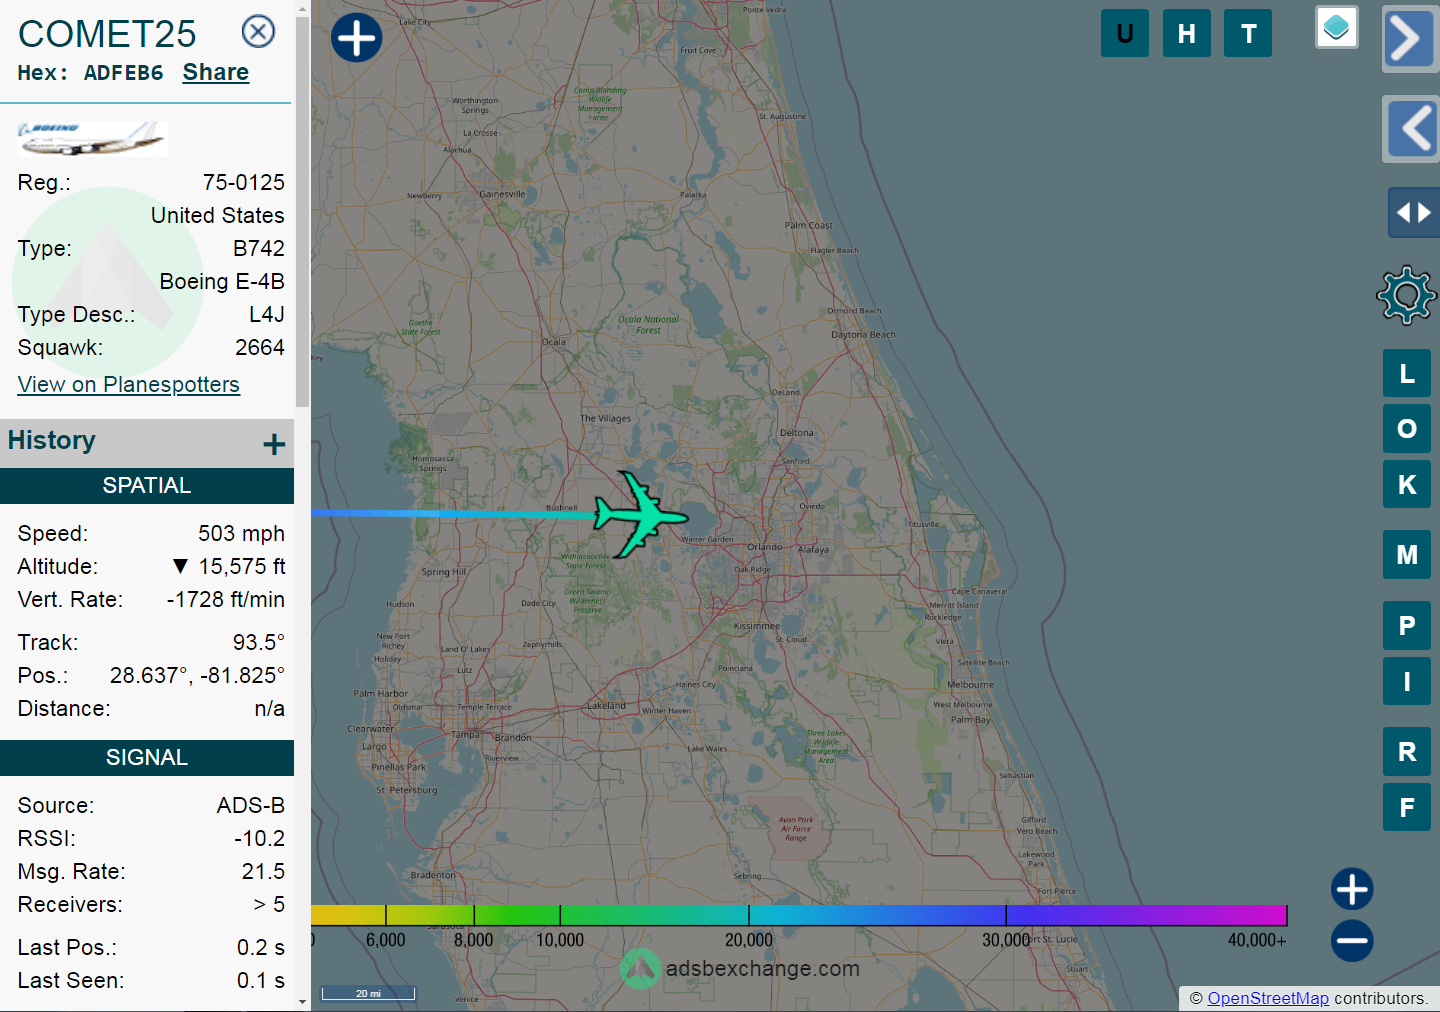Click the plus icon at map top-left
Viewport: 1440px width, 1012px height.
(357, 38)
